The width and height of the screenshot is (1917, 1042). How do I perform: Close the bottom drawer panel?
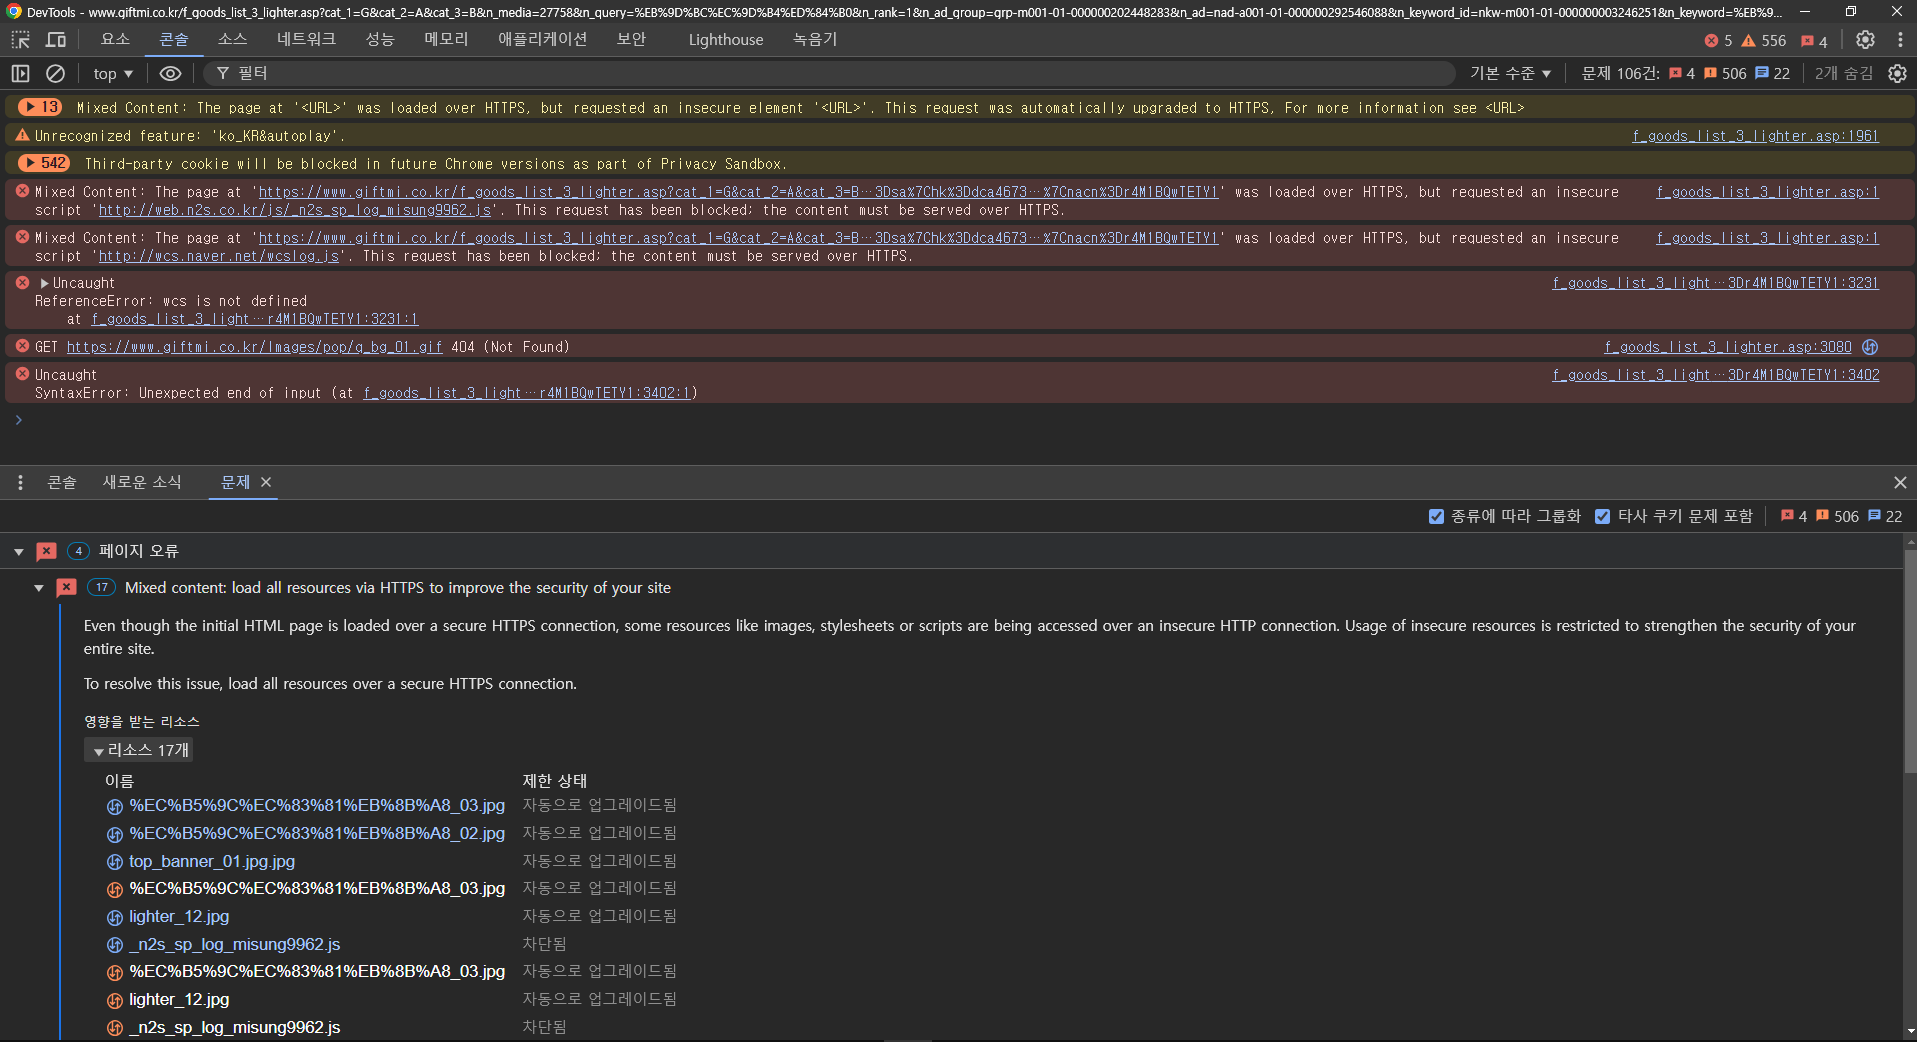pos(1900,482)
